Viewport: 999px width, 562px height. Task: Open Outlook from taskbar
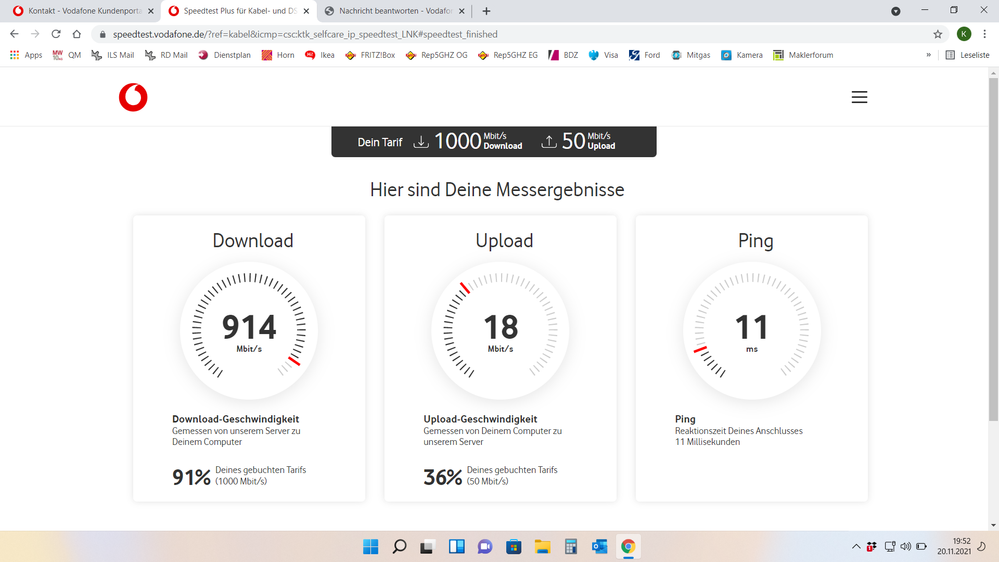tap(600, 547)
